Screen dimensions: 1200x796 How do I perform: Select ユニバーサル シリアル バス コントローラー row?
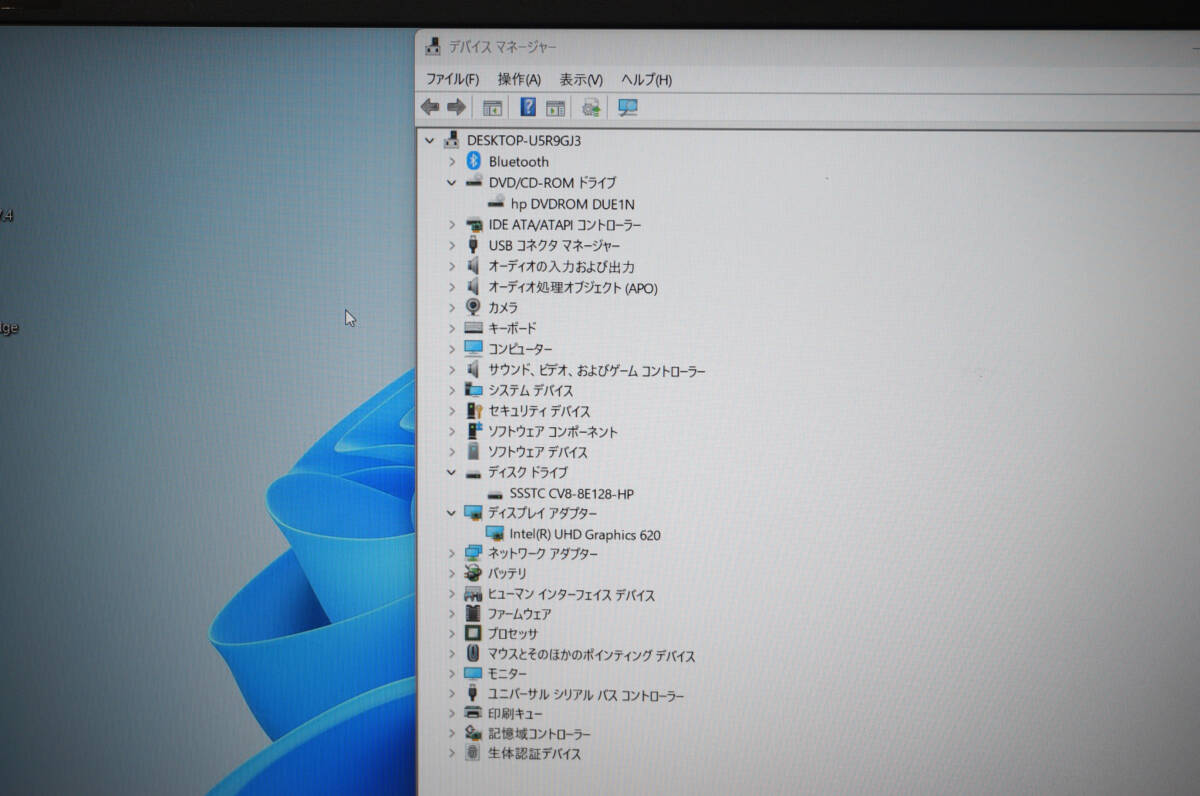click(x=586, y=694)
